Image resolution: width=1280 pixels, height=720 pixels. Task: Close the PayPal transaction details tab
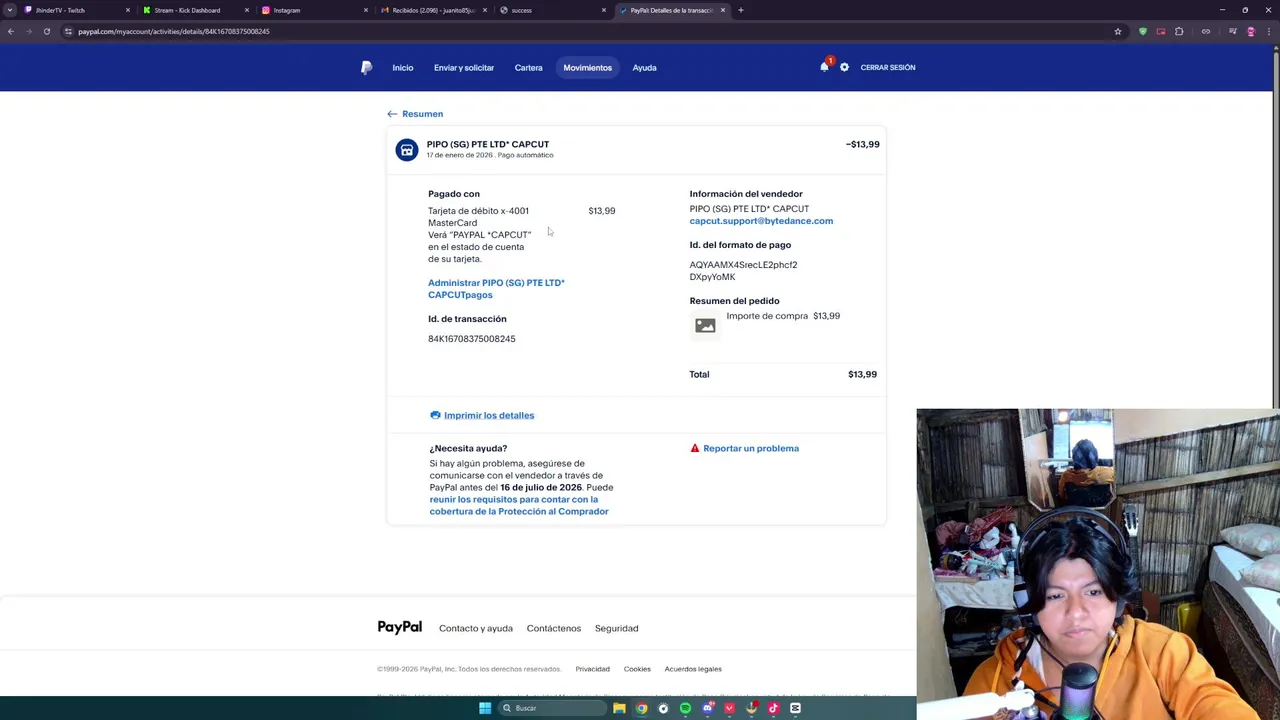723,10
